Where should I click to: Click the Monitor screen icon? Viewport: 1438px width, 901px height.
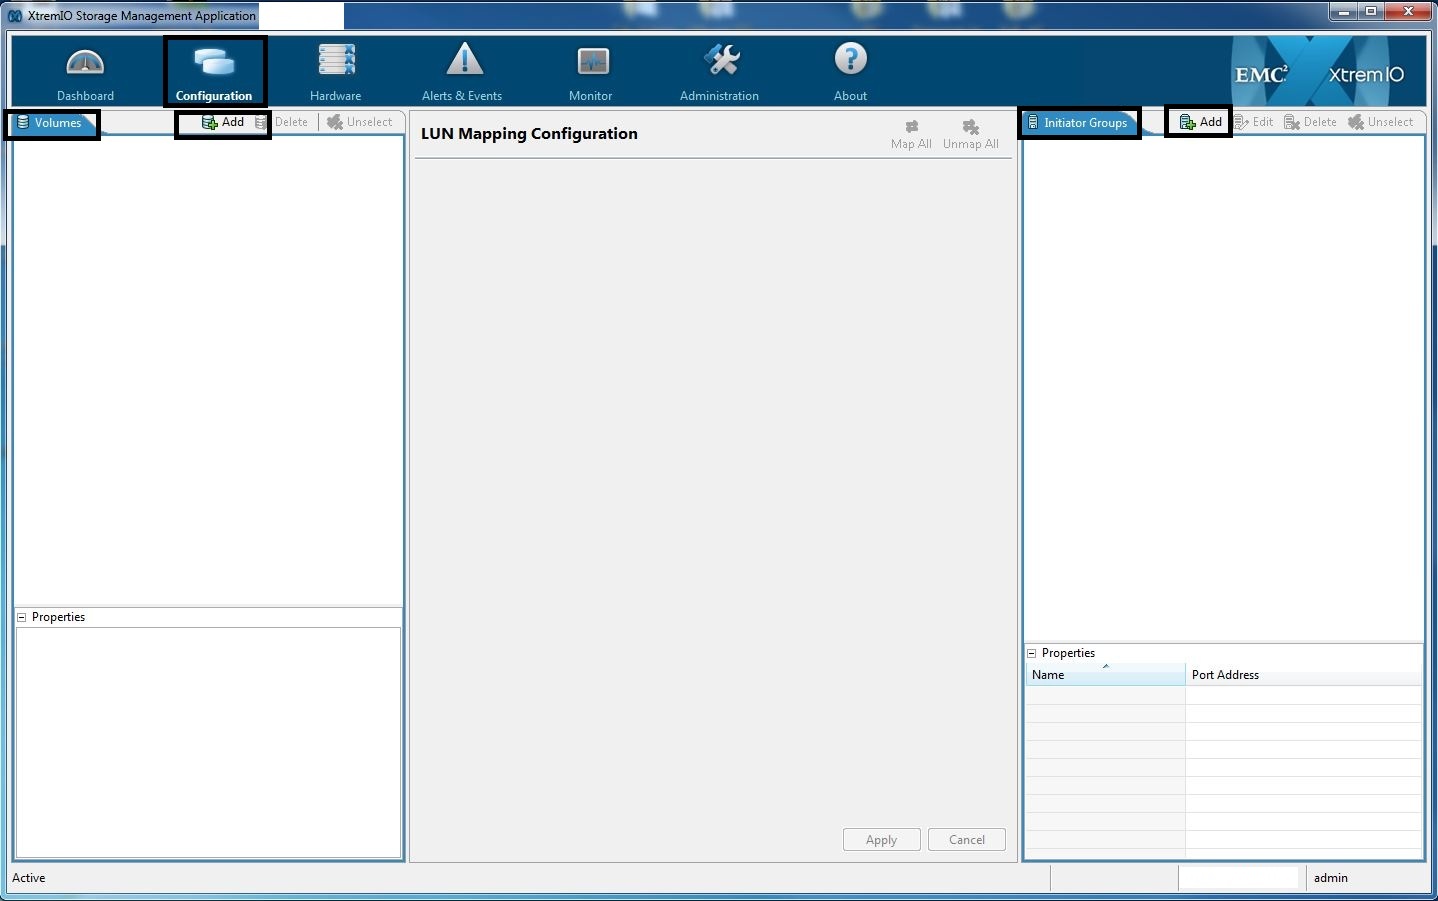pyautogui.click(x=592, y=62)
